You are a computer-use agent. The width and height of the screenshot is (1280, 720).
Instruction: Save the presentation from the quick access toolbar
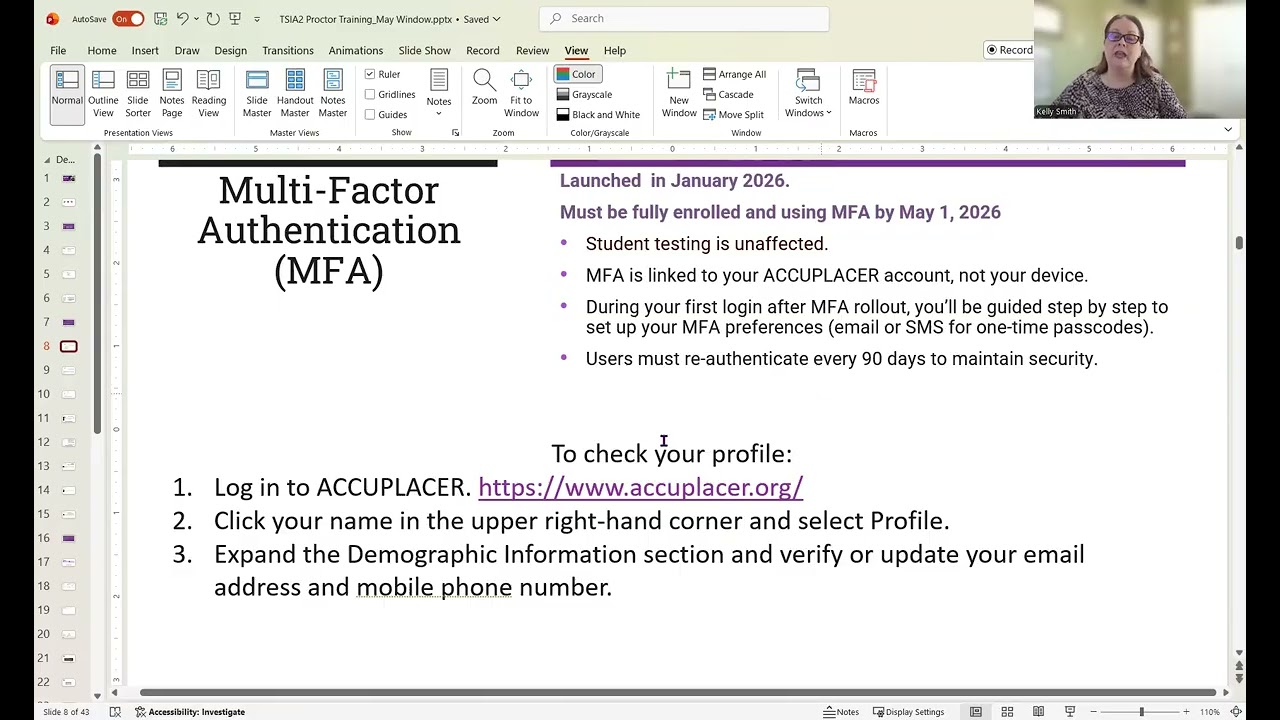pos(159,18)
